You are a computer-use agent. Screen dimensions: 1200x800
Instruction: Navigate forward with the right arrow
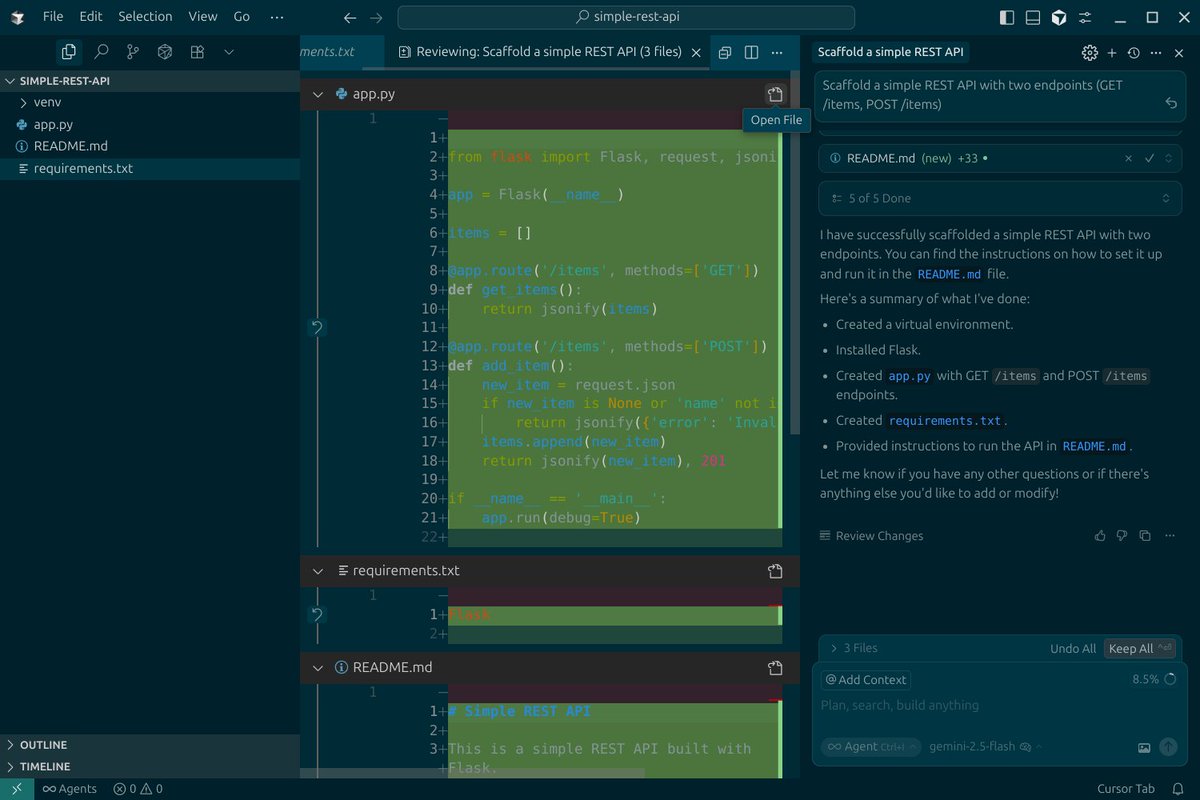pyautogui.click(x=376, y=18)
